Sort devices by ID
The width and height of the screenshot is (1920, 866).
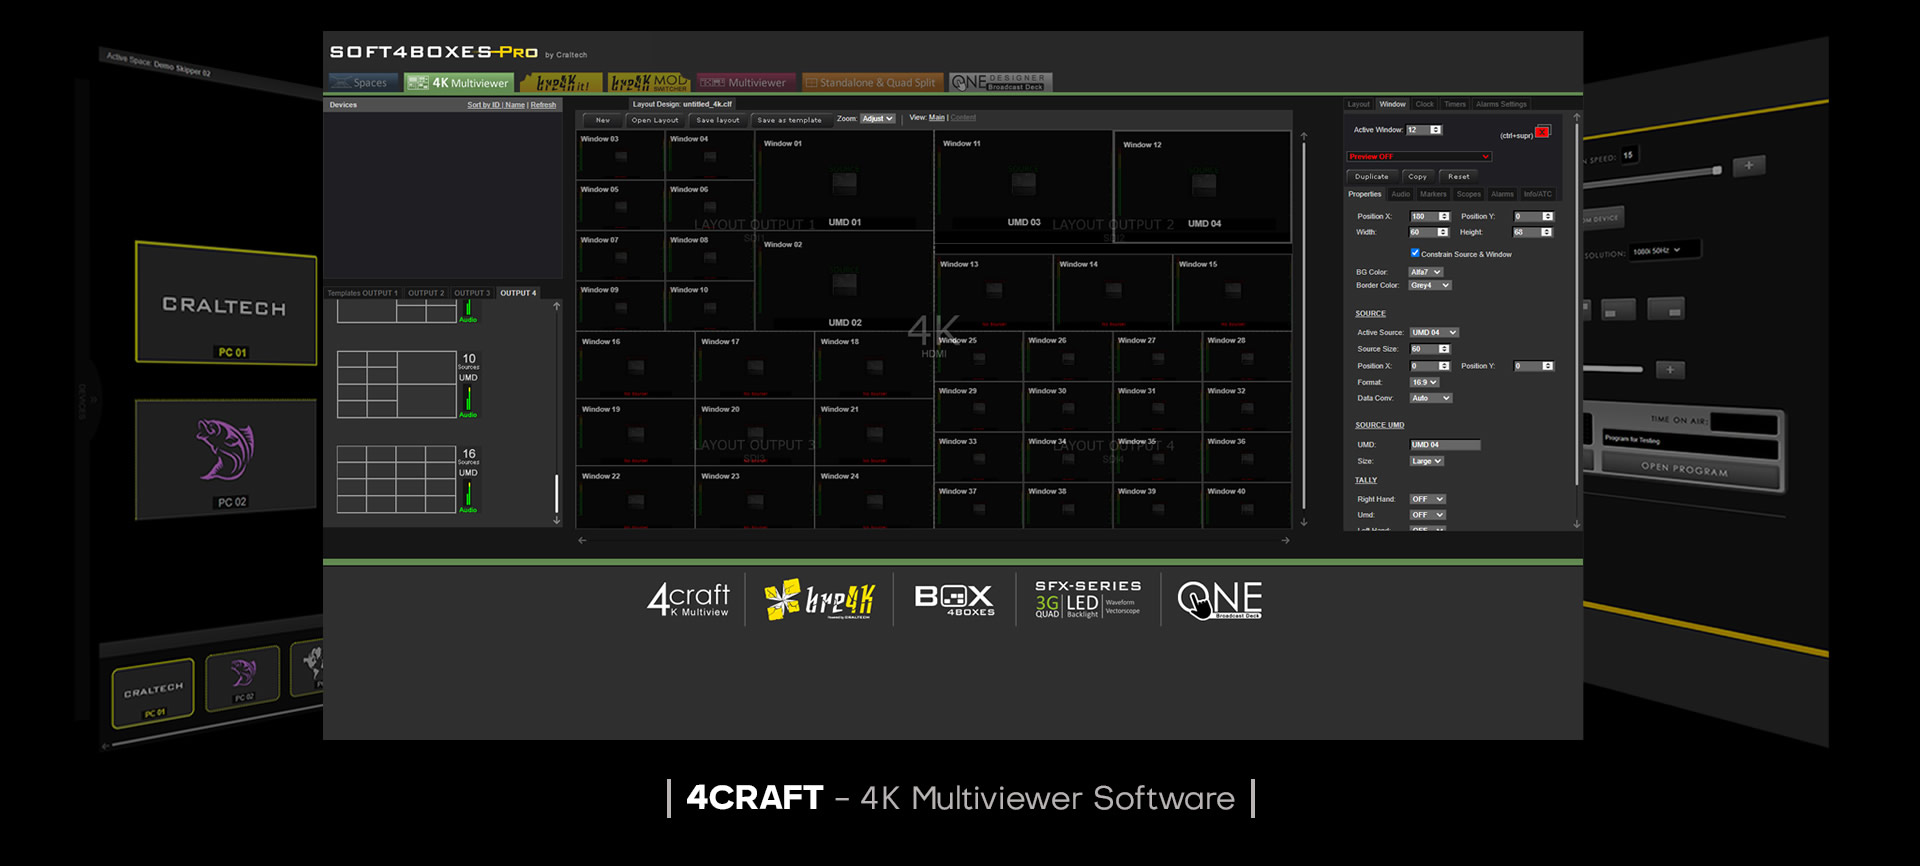point(484,105)
